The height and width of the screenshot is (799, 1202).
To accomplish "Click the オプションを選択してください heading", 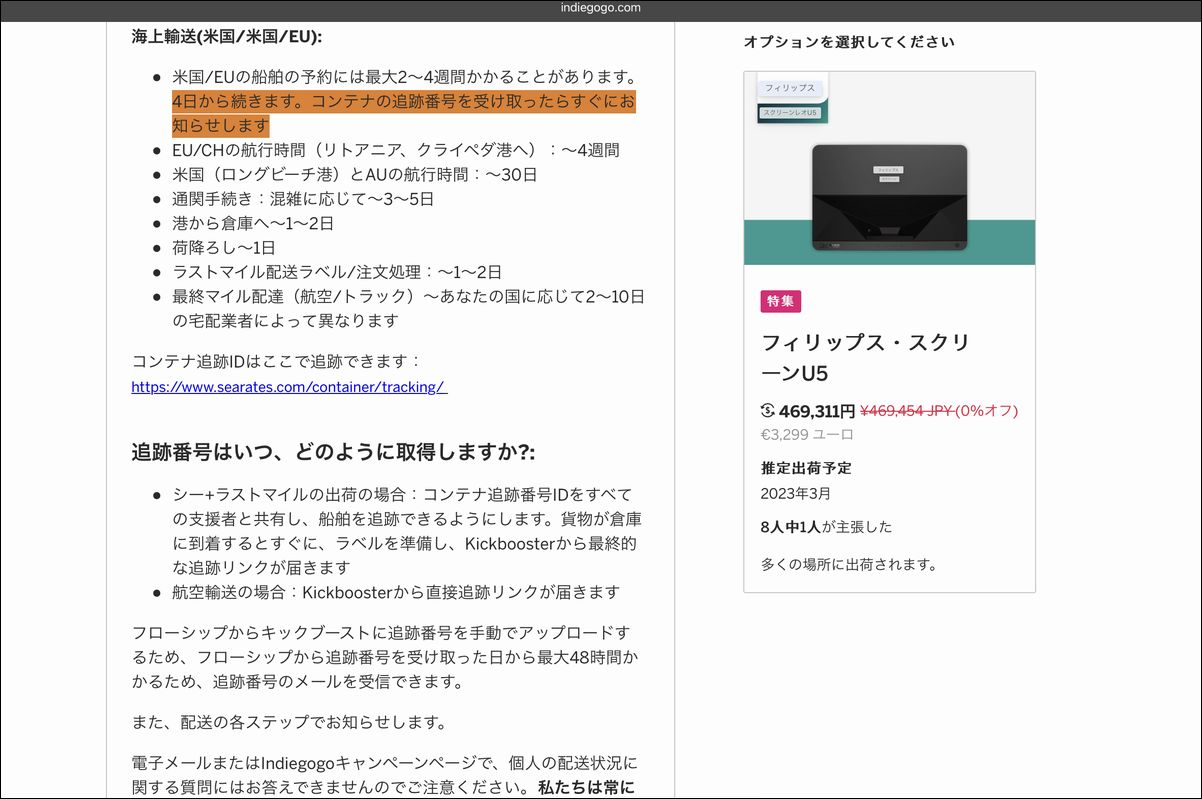I will click(x=849, y=42).
